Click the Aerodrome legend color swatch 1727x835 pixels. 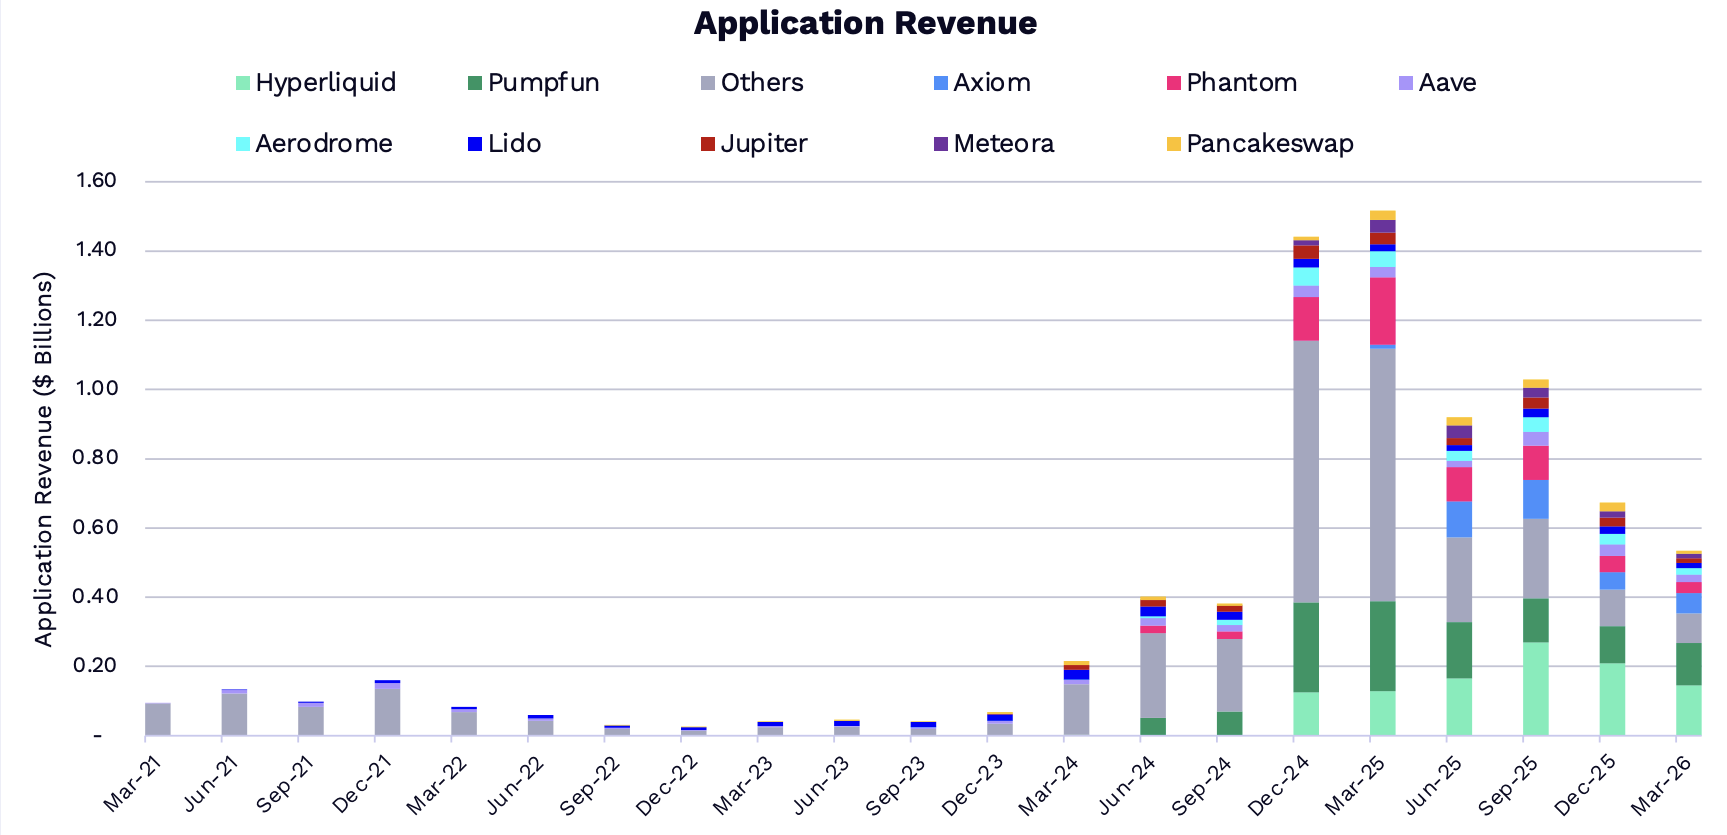point(242,144)
